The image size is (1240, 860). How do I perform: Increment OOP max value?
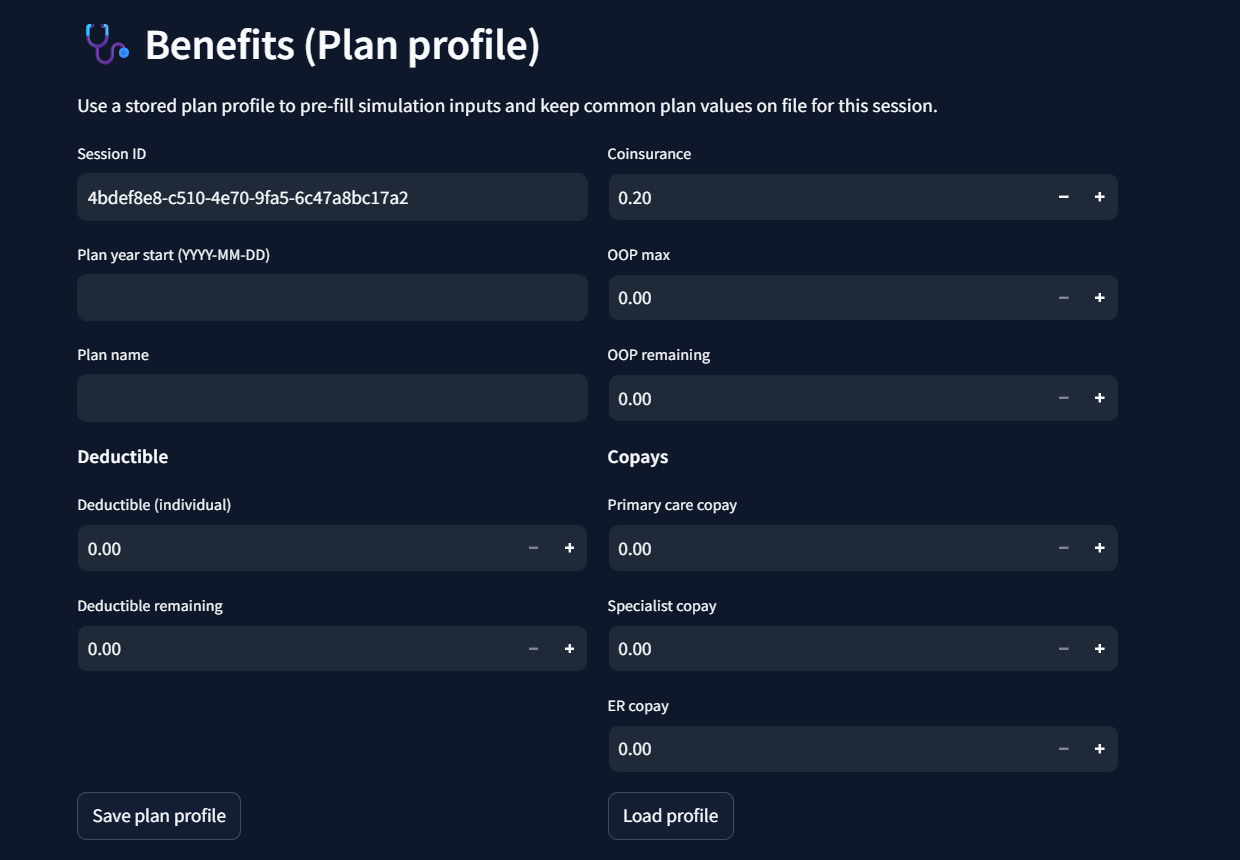pyautogui.click(x=1099, y=298)
